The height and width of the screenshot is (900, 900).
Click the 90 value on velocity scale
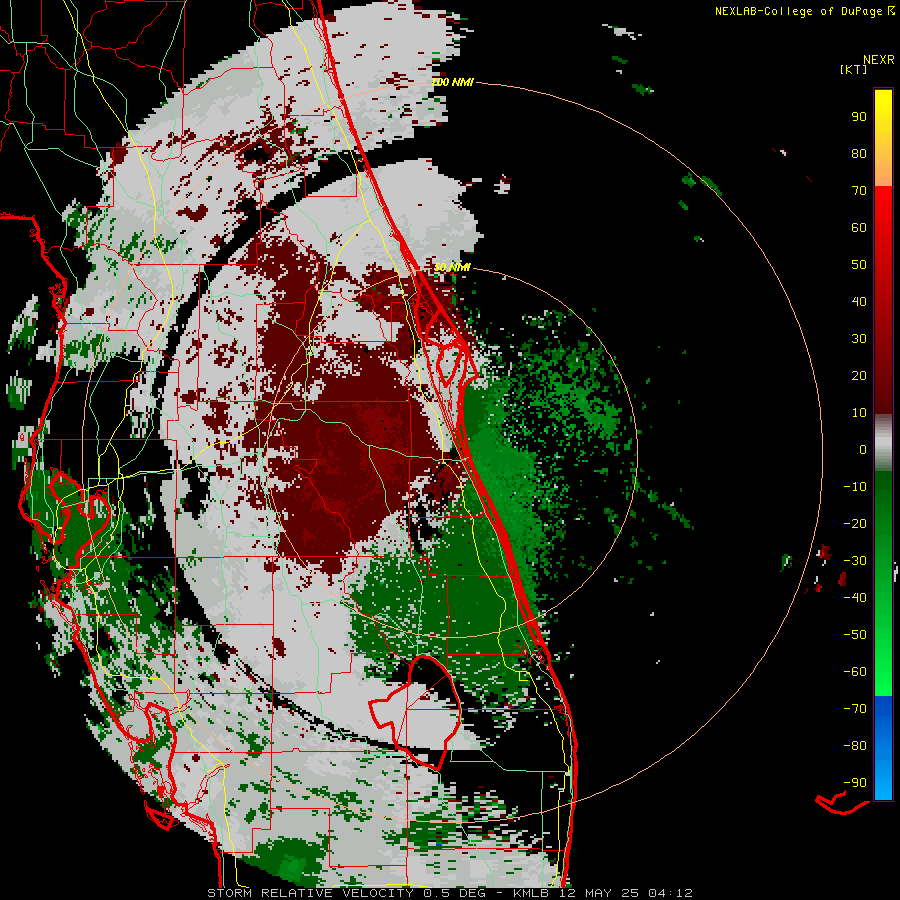pyautogui.click(x=859, y=117)
